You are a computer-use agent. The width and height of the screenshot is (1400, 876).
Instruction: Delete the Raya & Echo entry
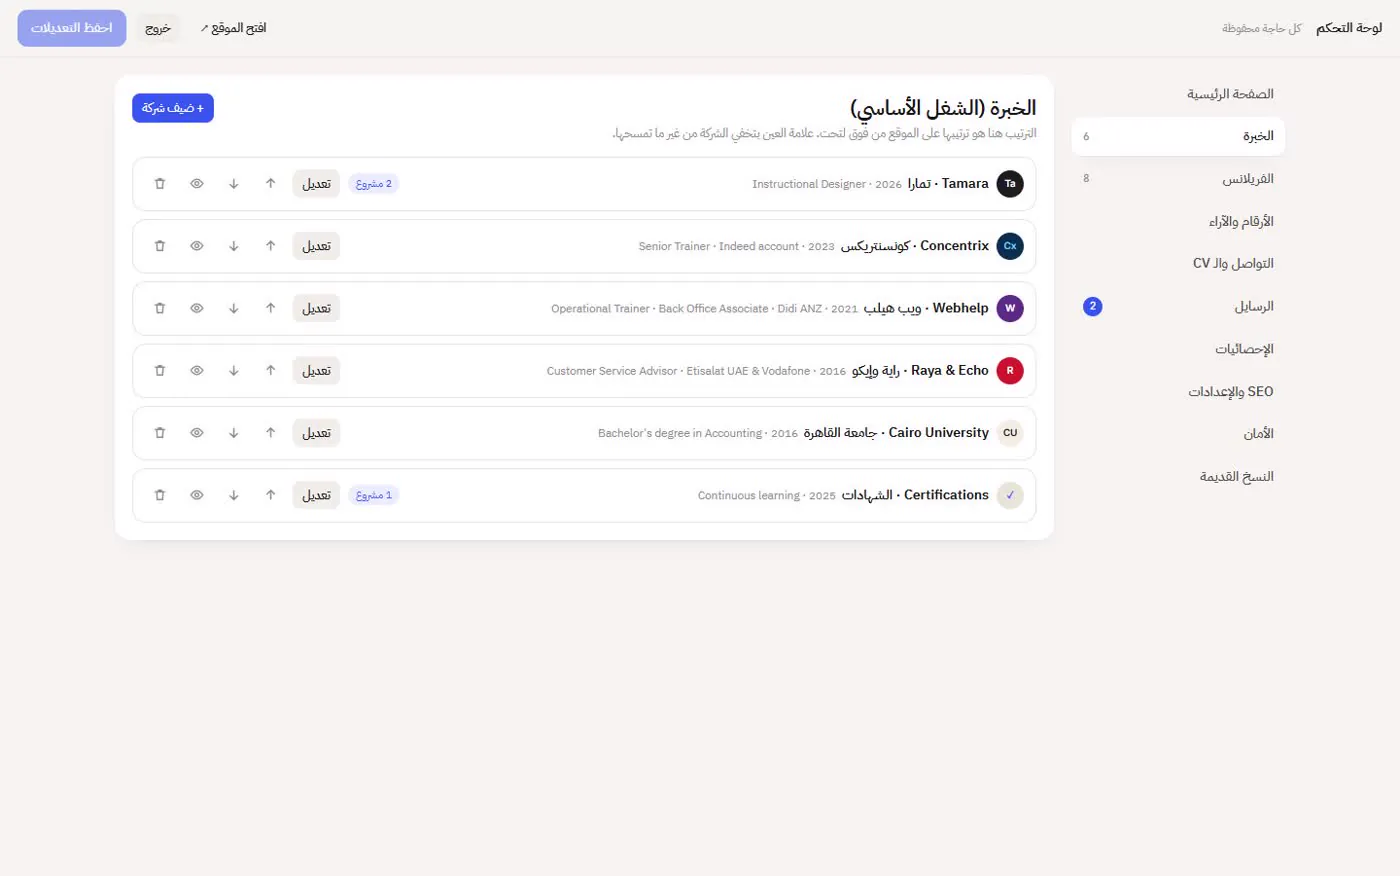160,371
